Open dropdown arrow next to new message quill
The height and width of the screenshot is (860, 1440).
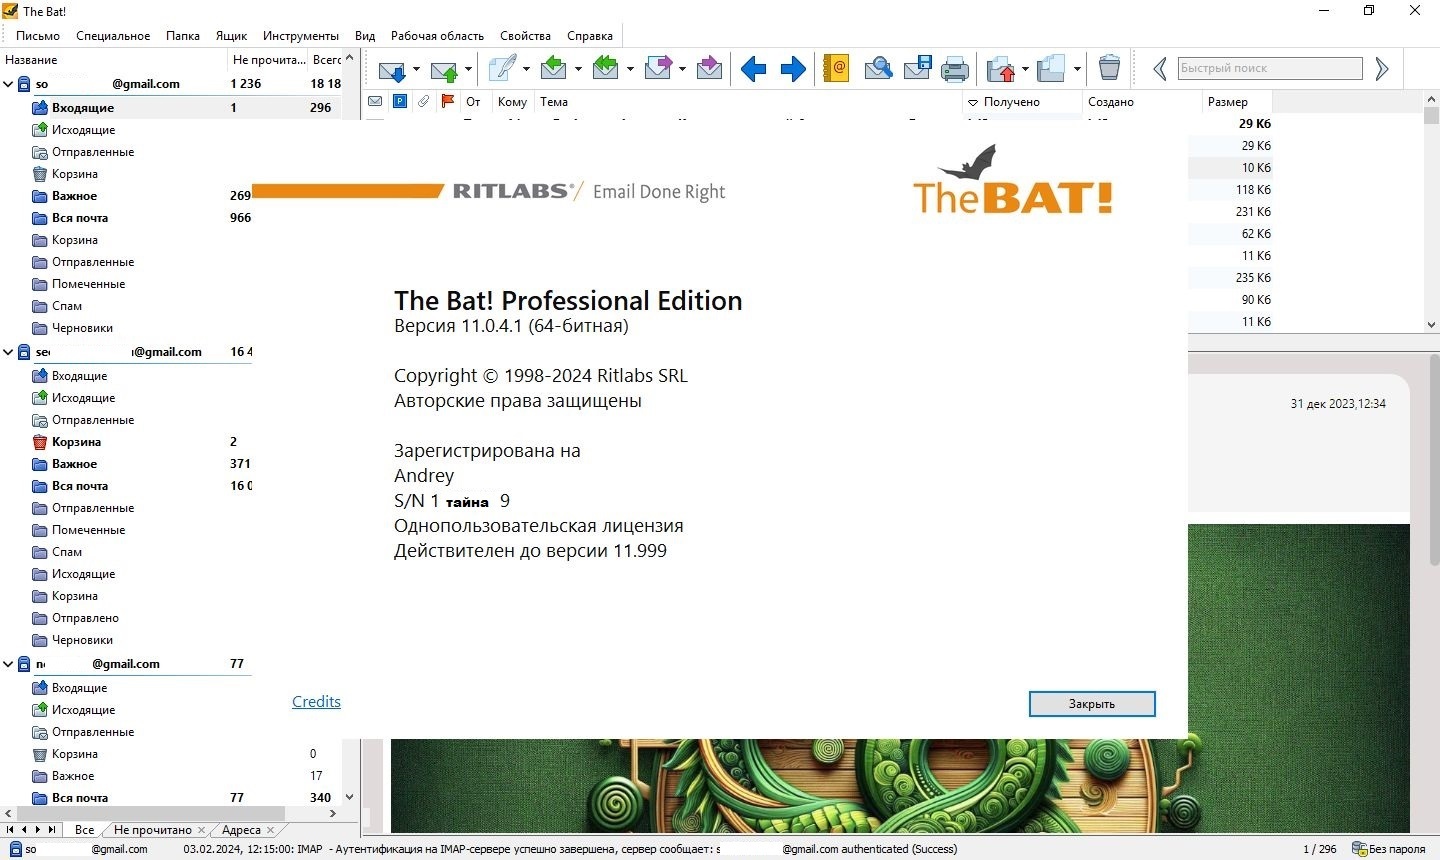pos(526,69)
